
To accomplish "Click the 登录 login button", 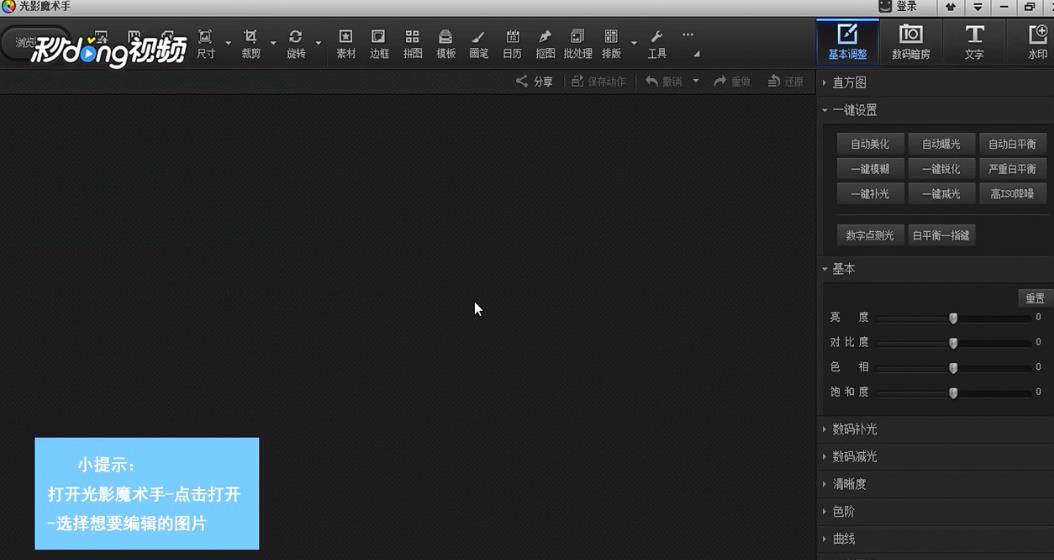I will [899, 7].
